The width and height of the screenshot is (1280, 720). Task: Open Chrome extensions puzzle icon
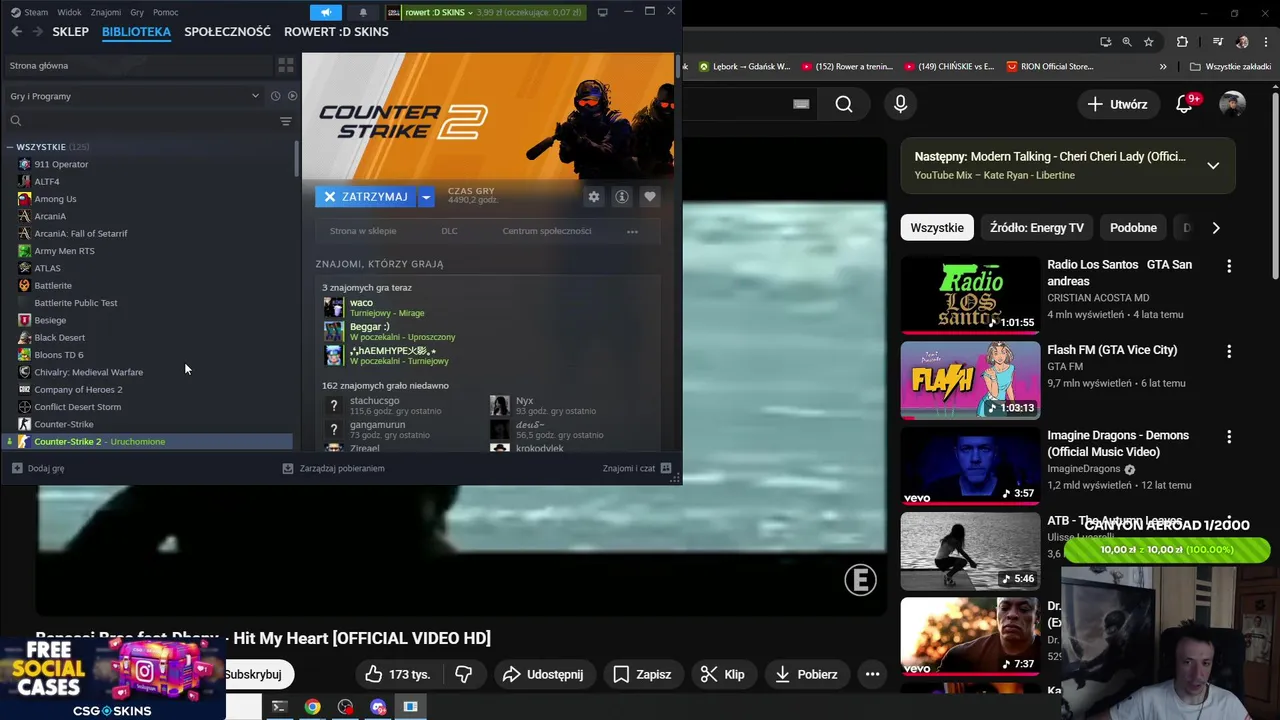pos(1182,42)
